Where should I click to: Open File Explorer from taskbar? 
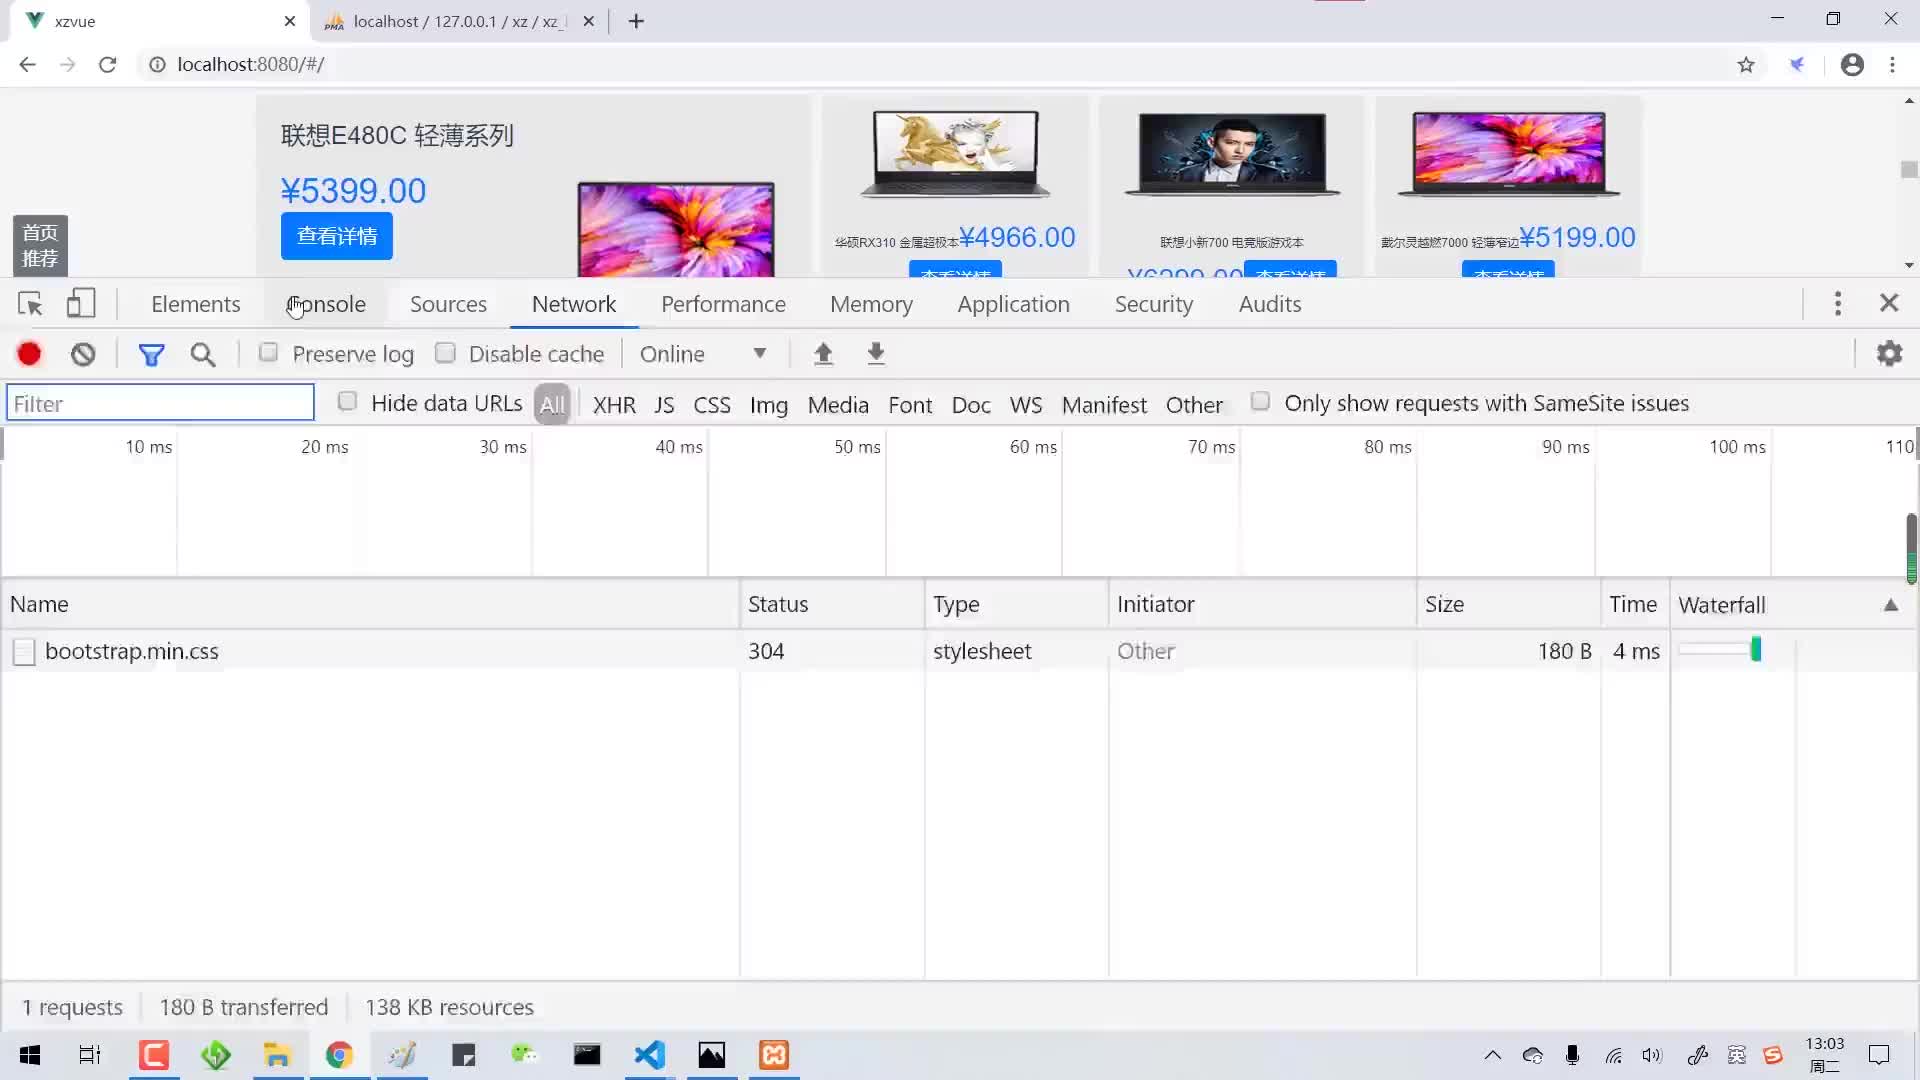pyautogui.click(x=277, y=1055)
